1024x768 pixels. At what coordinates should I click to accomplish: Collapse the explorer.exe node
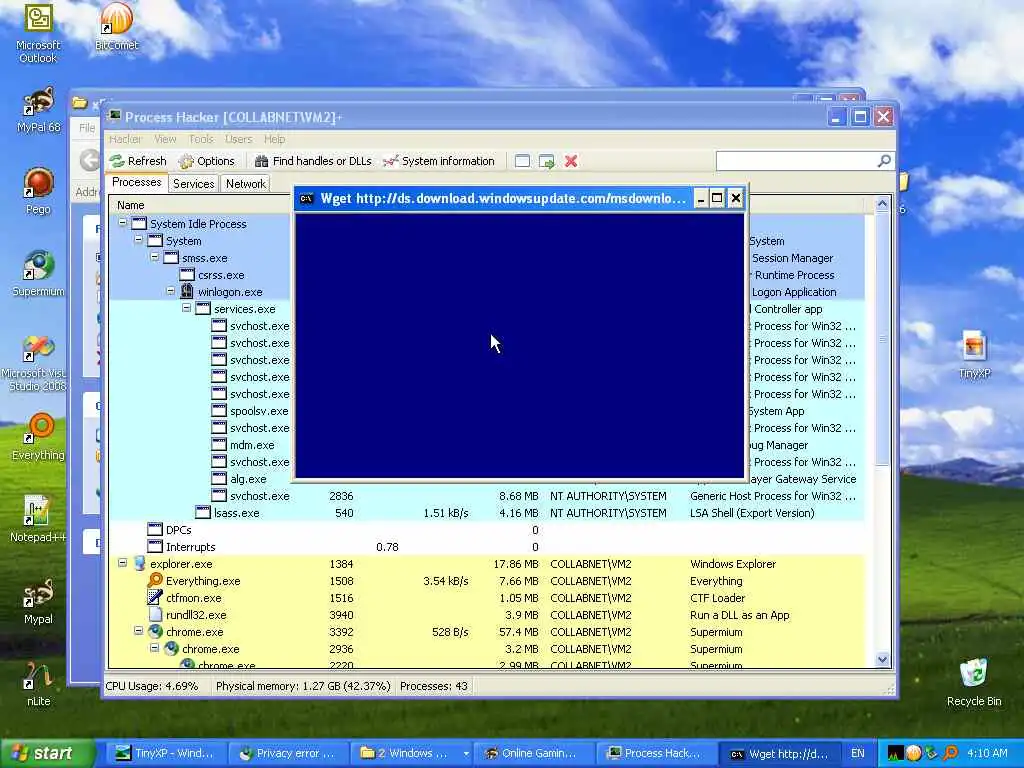[122, 562]
